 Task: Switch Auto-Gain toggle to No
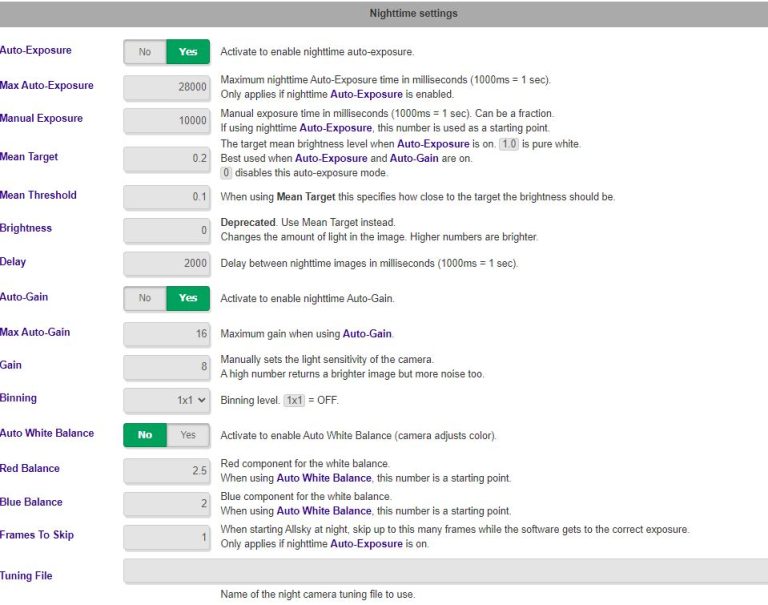pos(145,298)
